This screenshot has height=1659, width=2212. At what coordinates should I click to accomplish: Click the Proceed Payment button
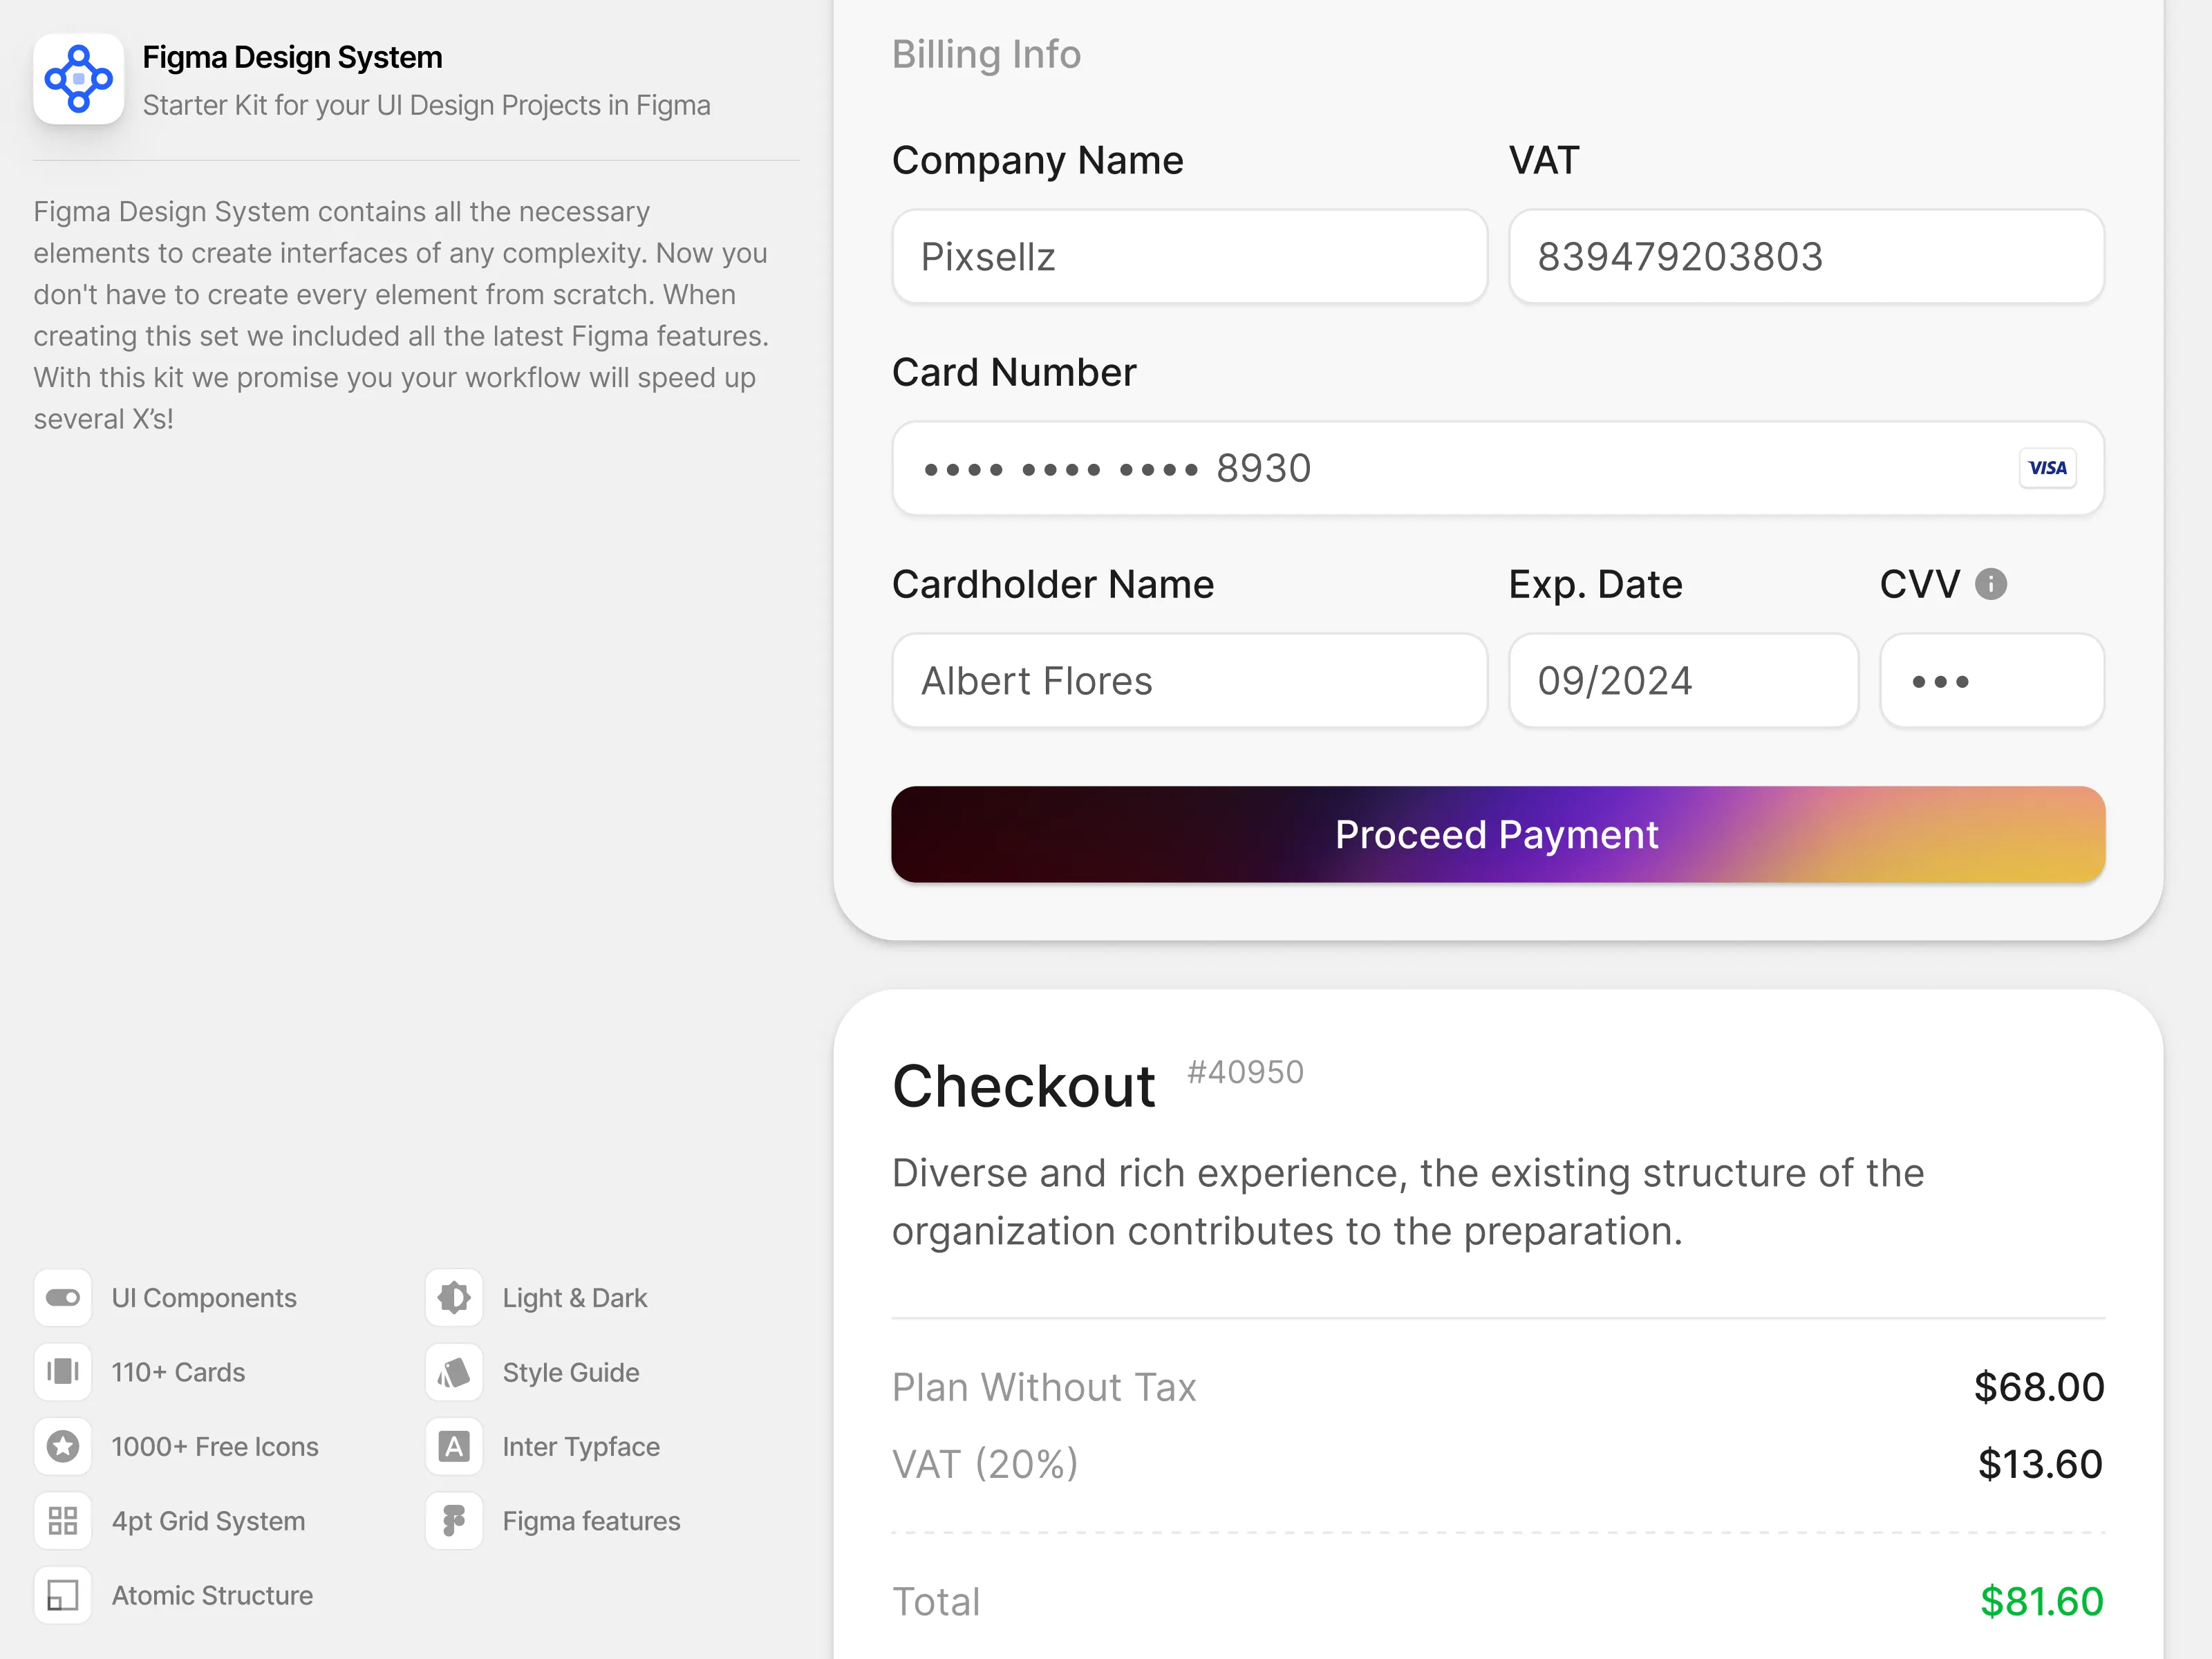tap(1498, 834)
